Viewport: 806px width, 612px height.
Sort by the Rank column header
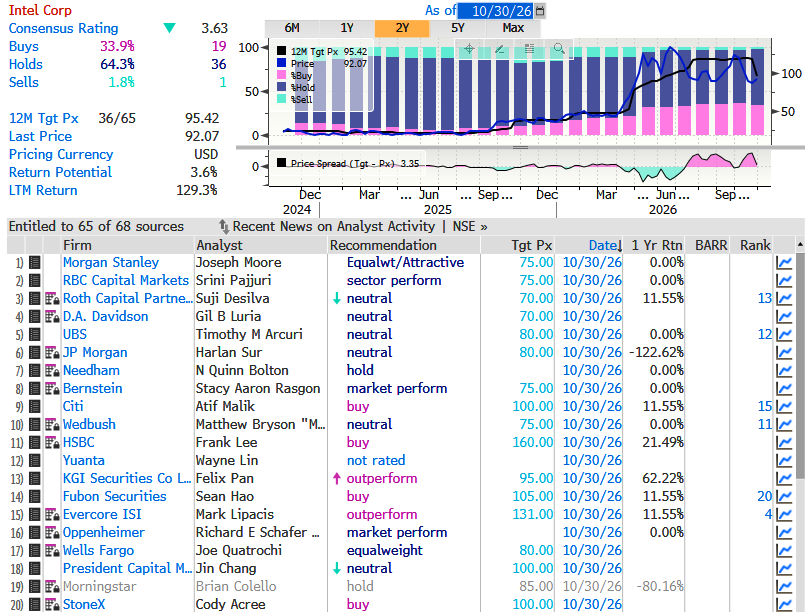pyautogui.click(x=755, y=246)
